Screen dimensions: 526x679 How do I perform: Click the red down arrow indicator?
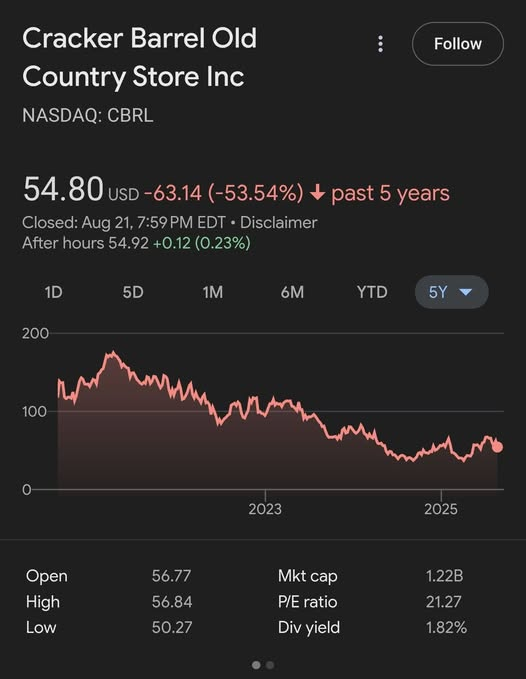point(317,193)
